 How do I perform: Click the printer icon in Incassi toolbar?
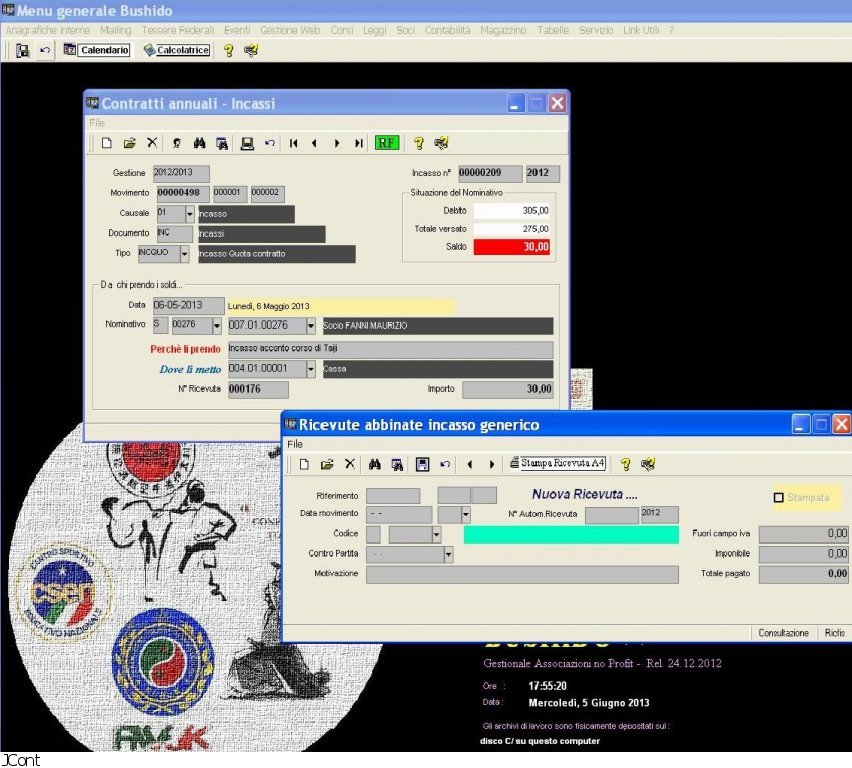coord(247,143)
